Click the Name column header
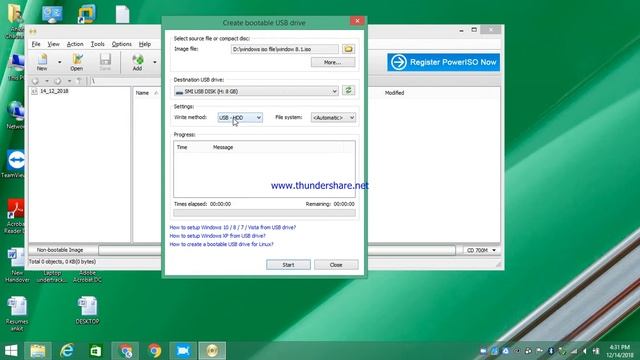 [x=142, y=93]
